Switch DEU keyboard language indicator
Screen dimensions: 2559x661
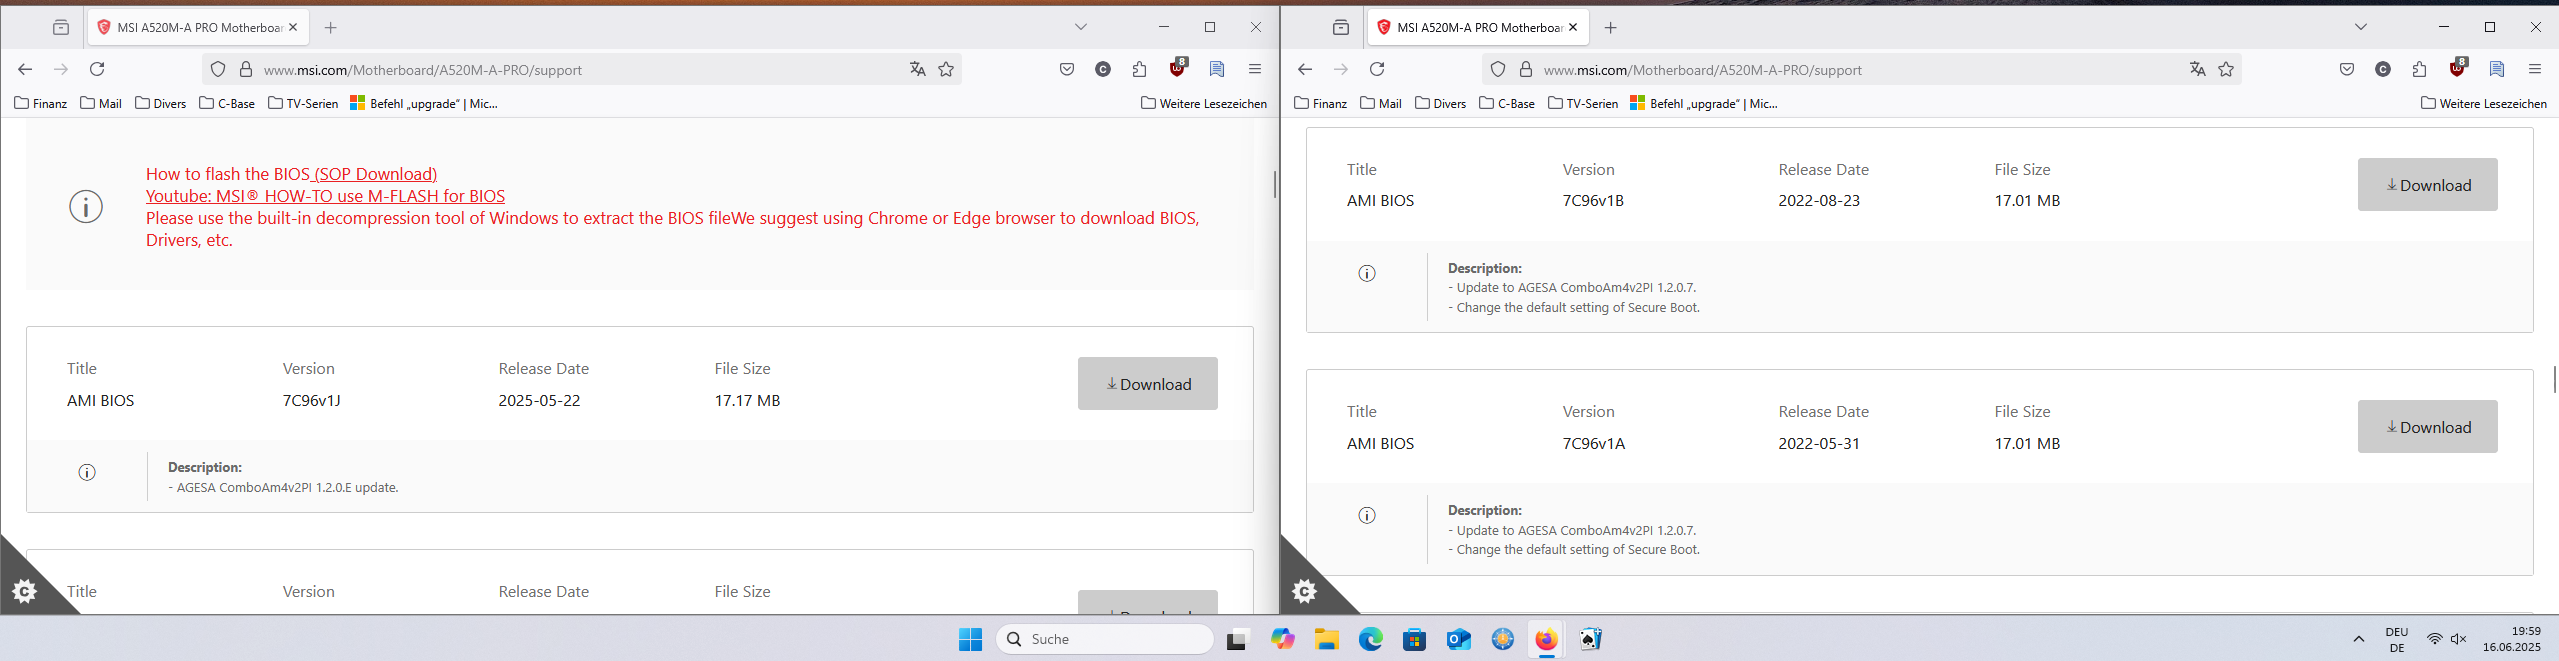[x=2397, y=639]
